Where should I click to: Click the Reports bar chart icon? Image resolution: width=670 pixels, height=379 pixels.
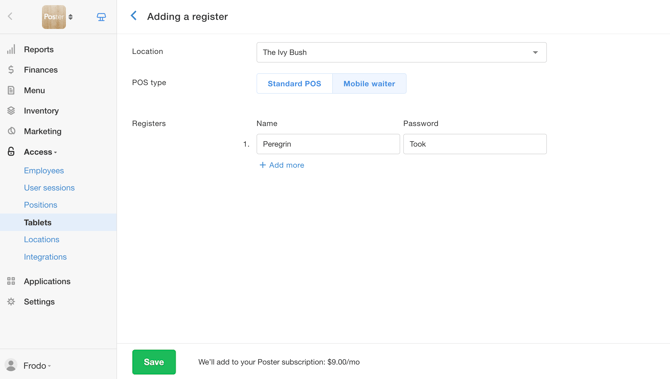click(x=11, y=49)
